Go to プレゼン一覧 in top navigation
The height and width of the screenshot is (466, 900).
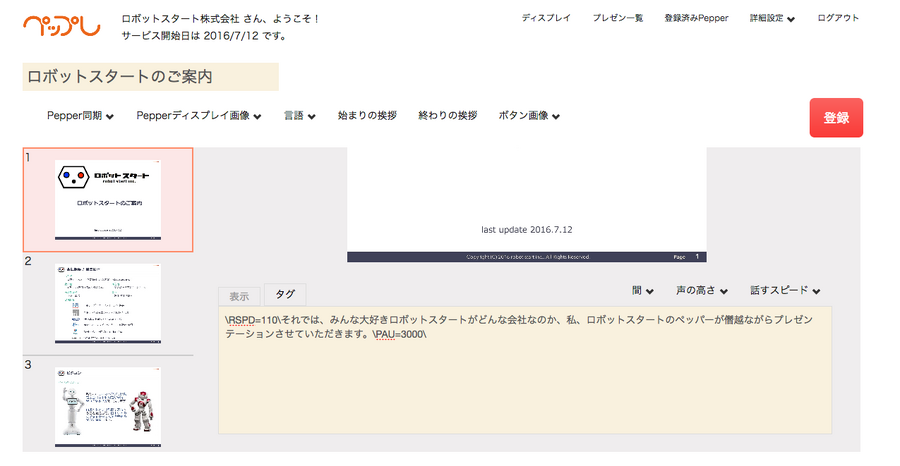click(x=617, y=18)
